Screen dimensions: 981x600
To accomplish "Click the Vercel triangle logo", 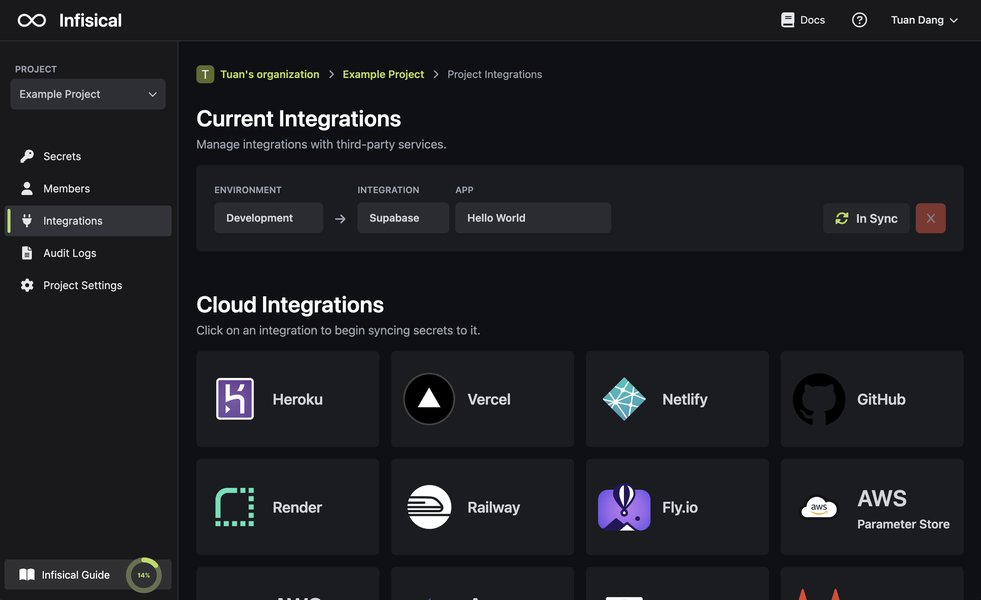I will click(x=429, y=399).
